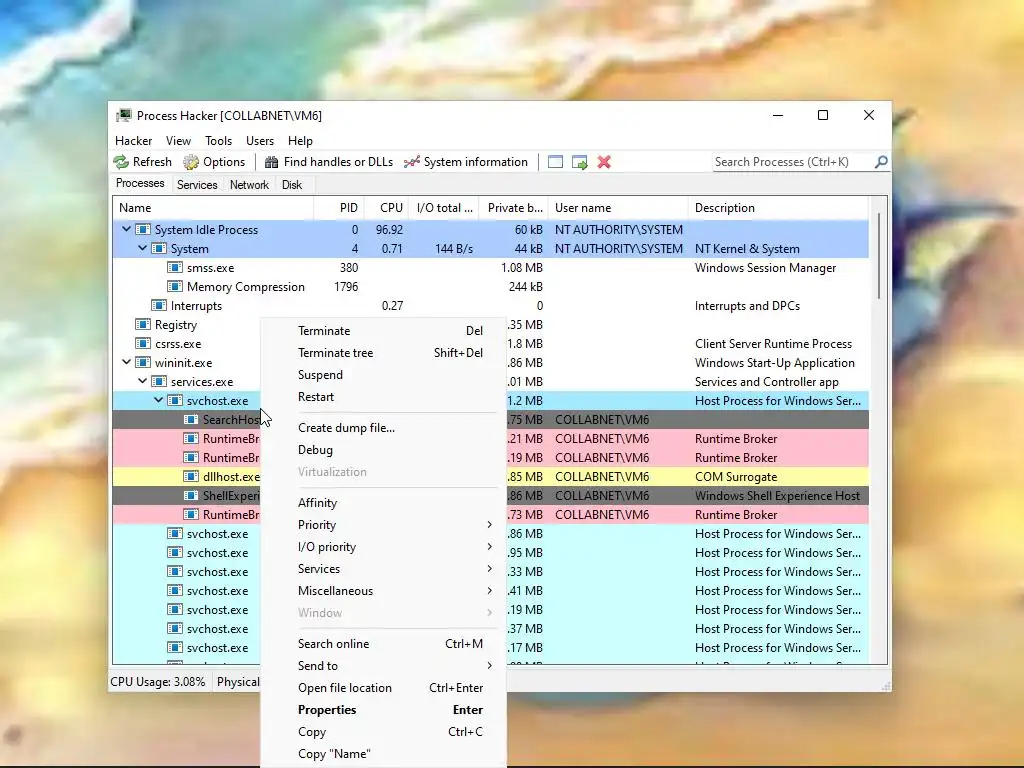Switch to the Network tab
1024x768 pixels.
point(249,185)
